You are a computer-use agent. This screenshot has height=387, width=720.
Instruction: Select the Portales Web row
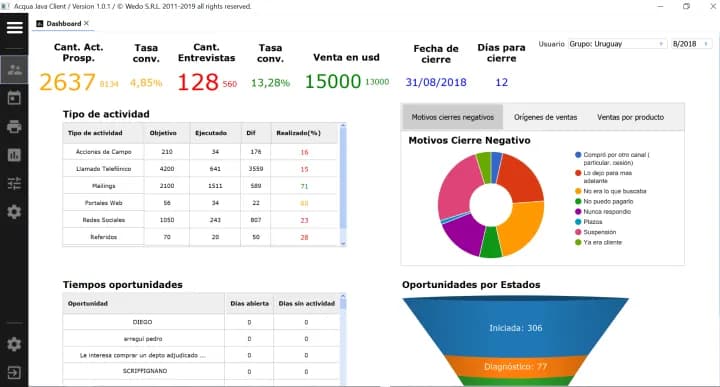click(x=201, y=202)
